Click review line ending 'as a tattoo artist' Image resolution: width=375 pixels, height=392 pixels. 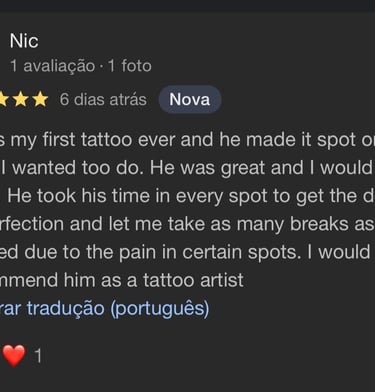[x=122, y=280]
